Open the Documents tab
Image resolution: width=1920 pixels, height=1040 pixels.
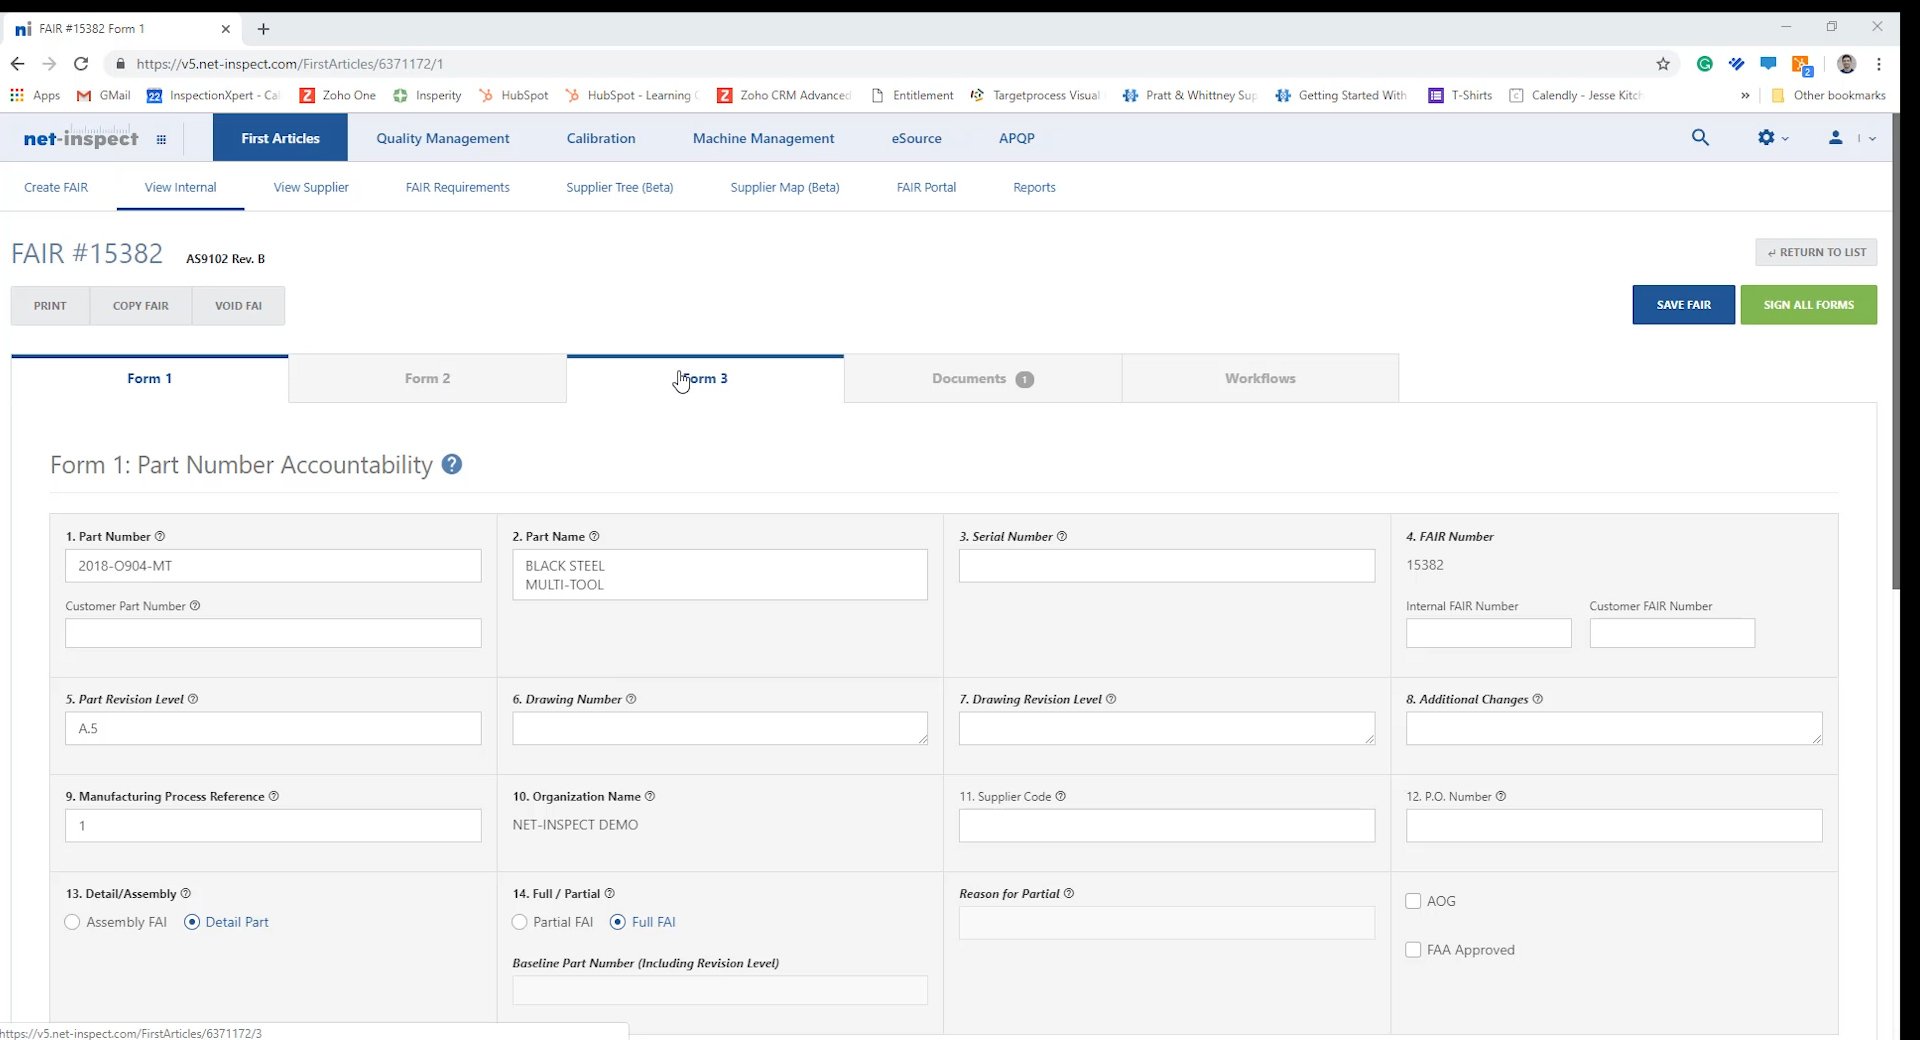point(967,378)
